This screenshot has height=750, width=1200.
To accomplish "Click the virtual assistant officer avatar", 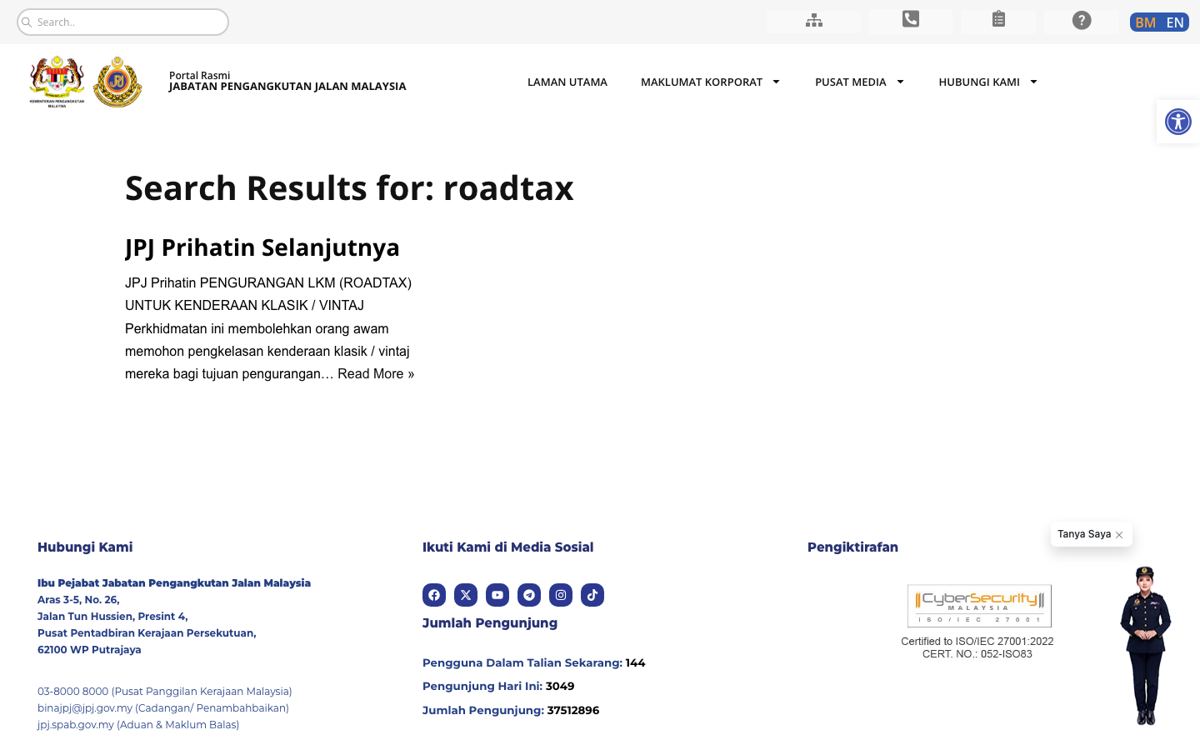I will [x=1145, y=645].
